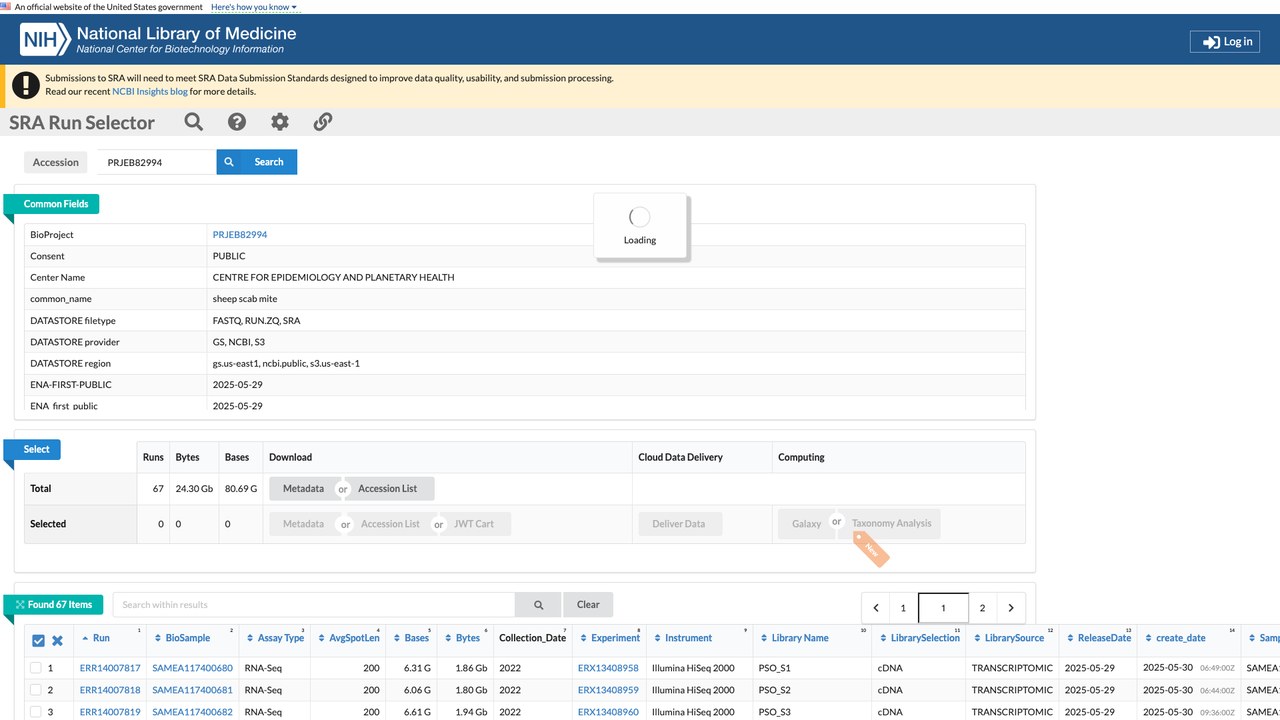Click the magnifier search icon beside SRA Run Selector

(x=194, y=122)
